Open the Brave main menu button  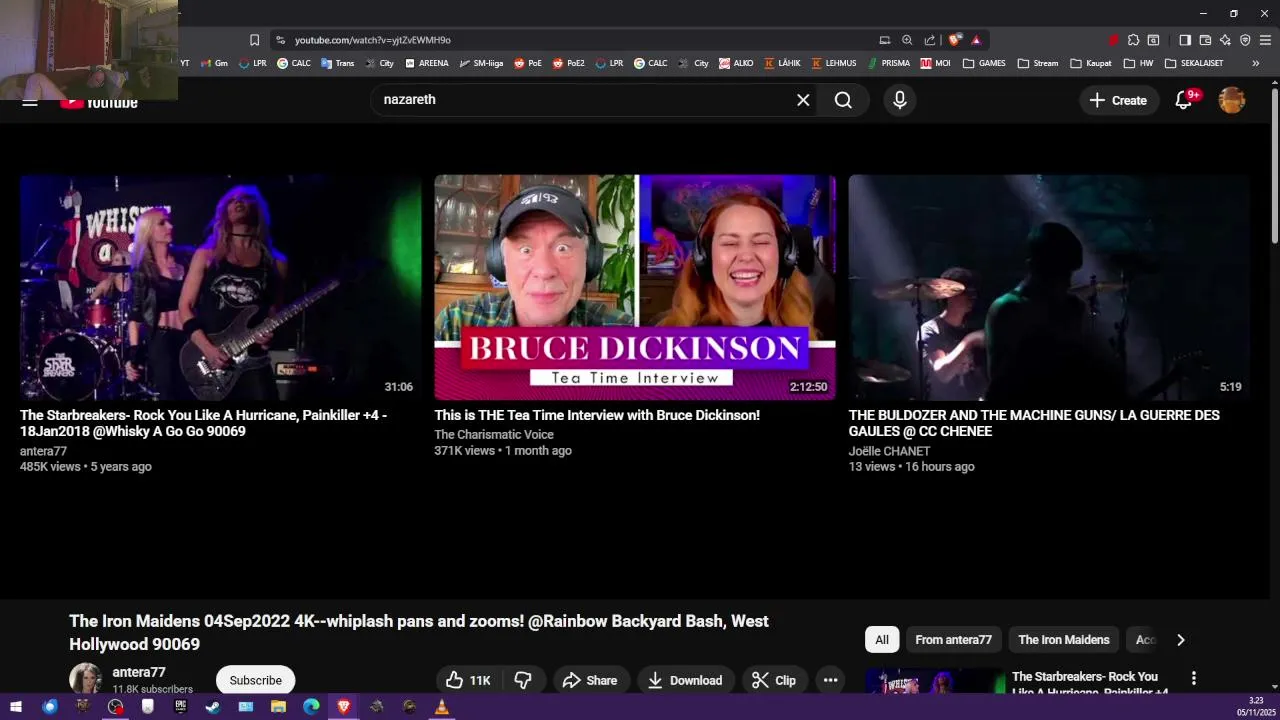click(1266, 40)
